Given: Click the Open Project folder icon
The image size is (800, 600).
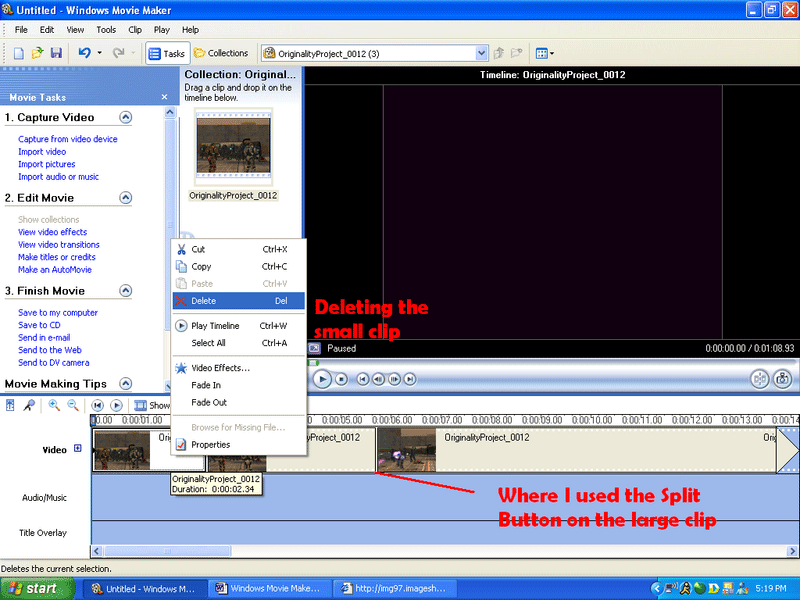Looking at the screenshot, I should (38, 53).
